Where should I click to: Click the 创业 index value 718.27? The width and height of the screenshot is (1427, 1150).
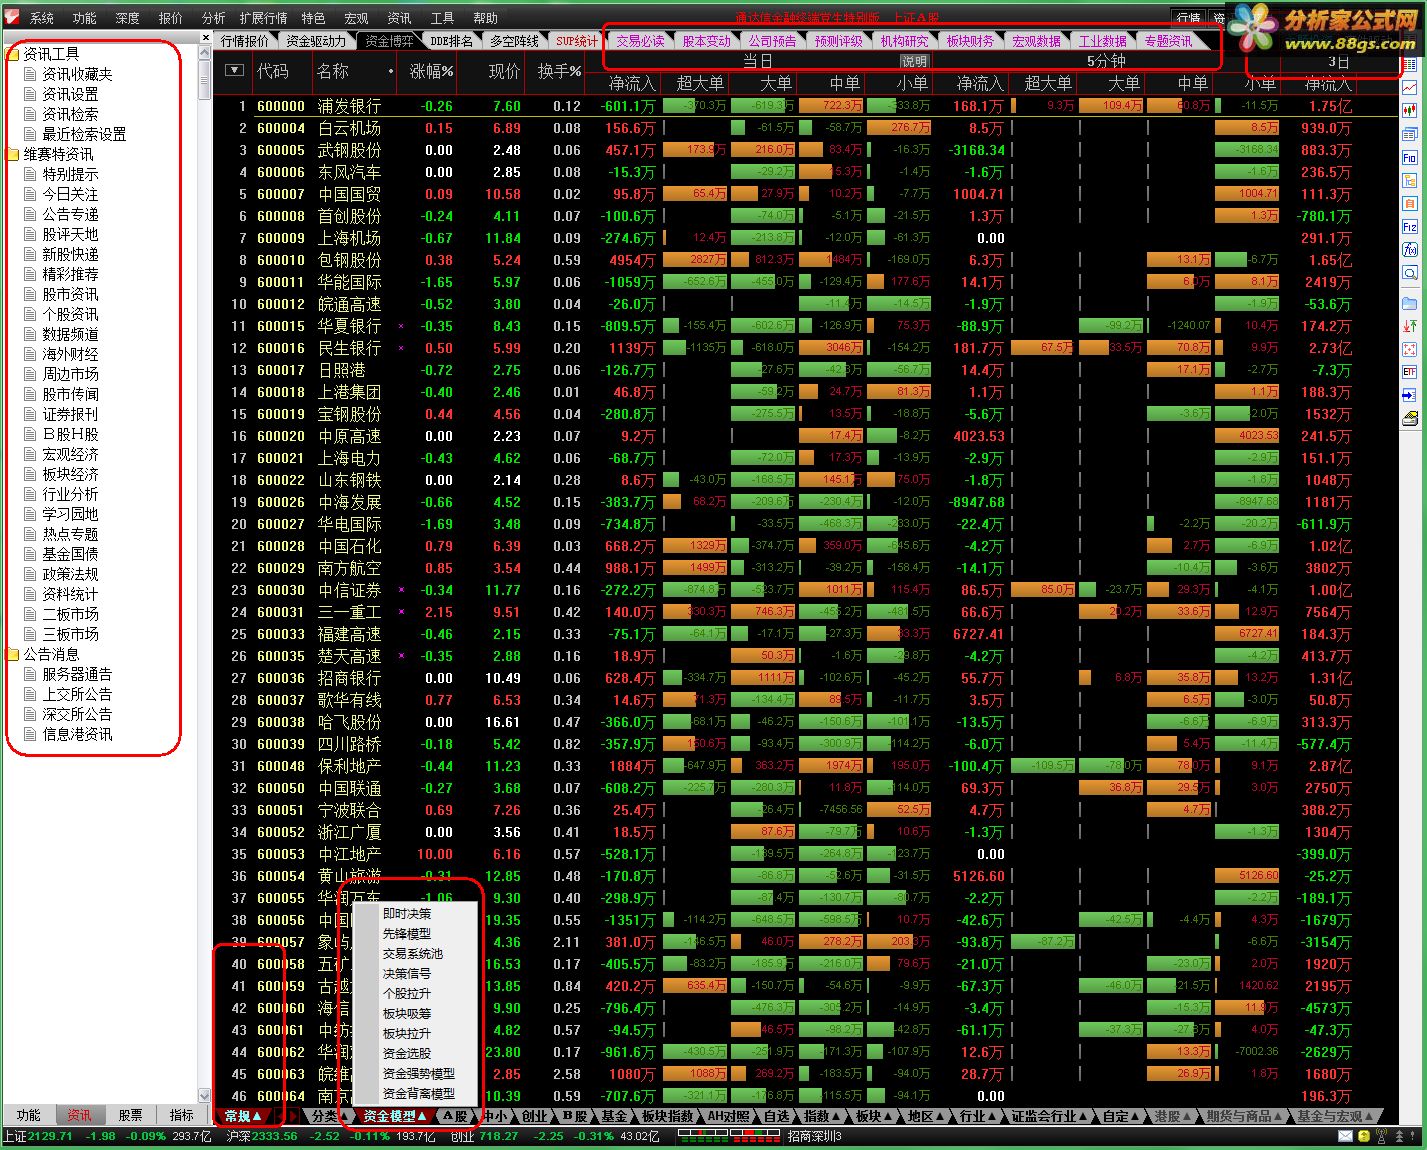[x=499, y=1136]
